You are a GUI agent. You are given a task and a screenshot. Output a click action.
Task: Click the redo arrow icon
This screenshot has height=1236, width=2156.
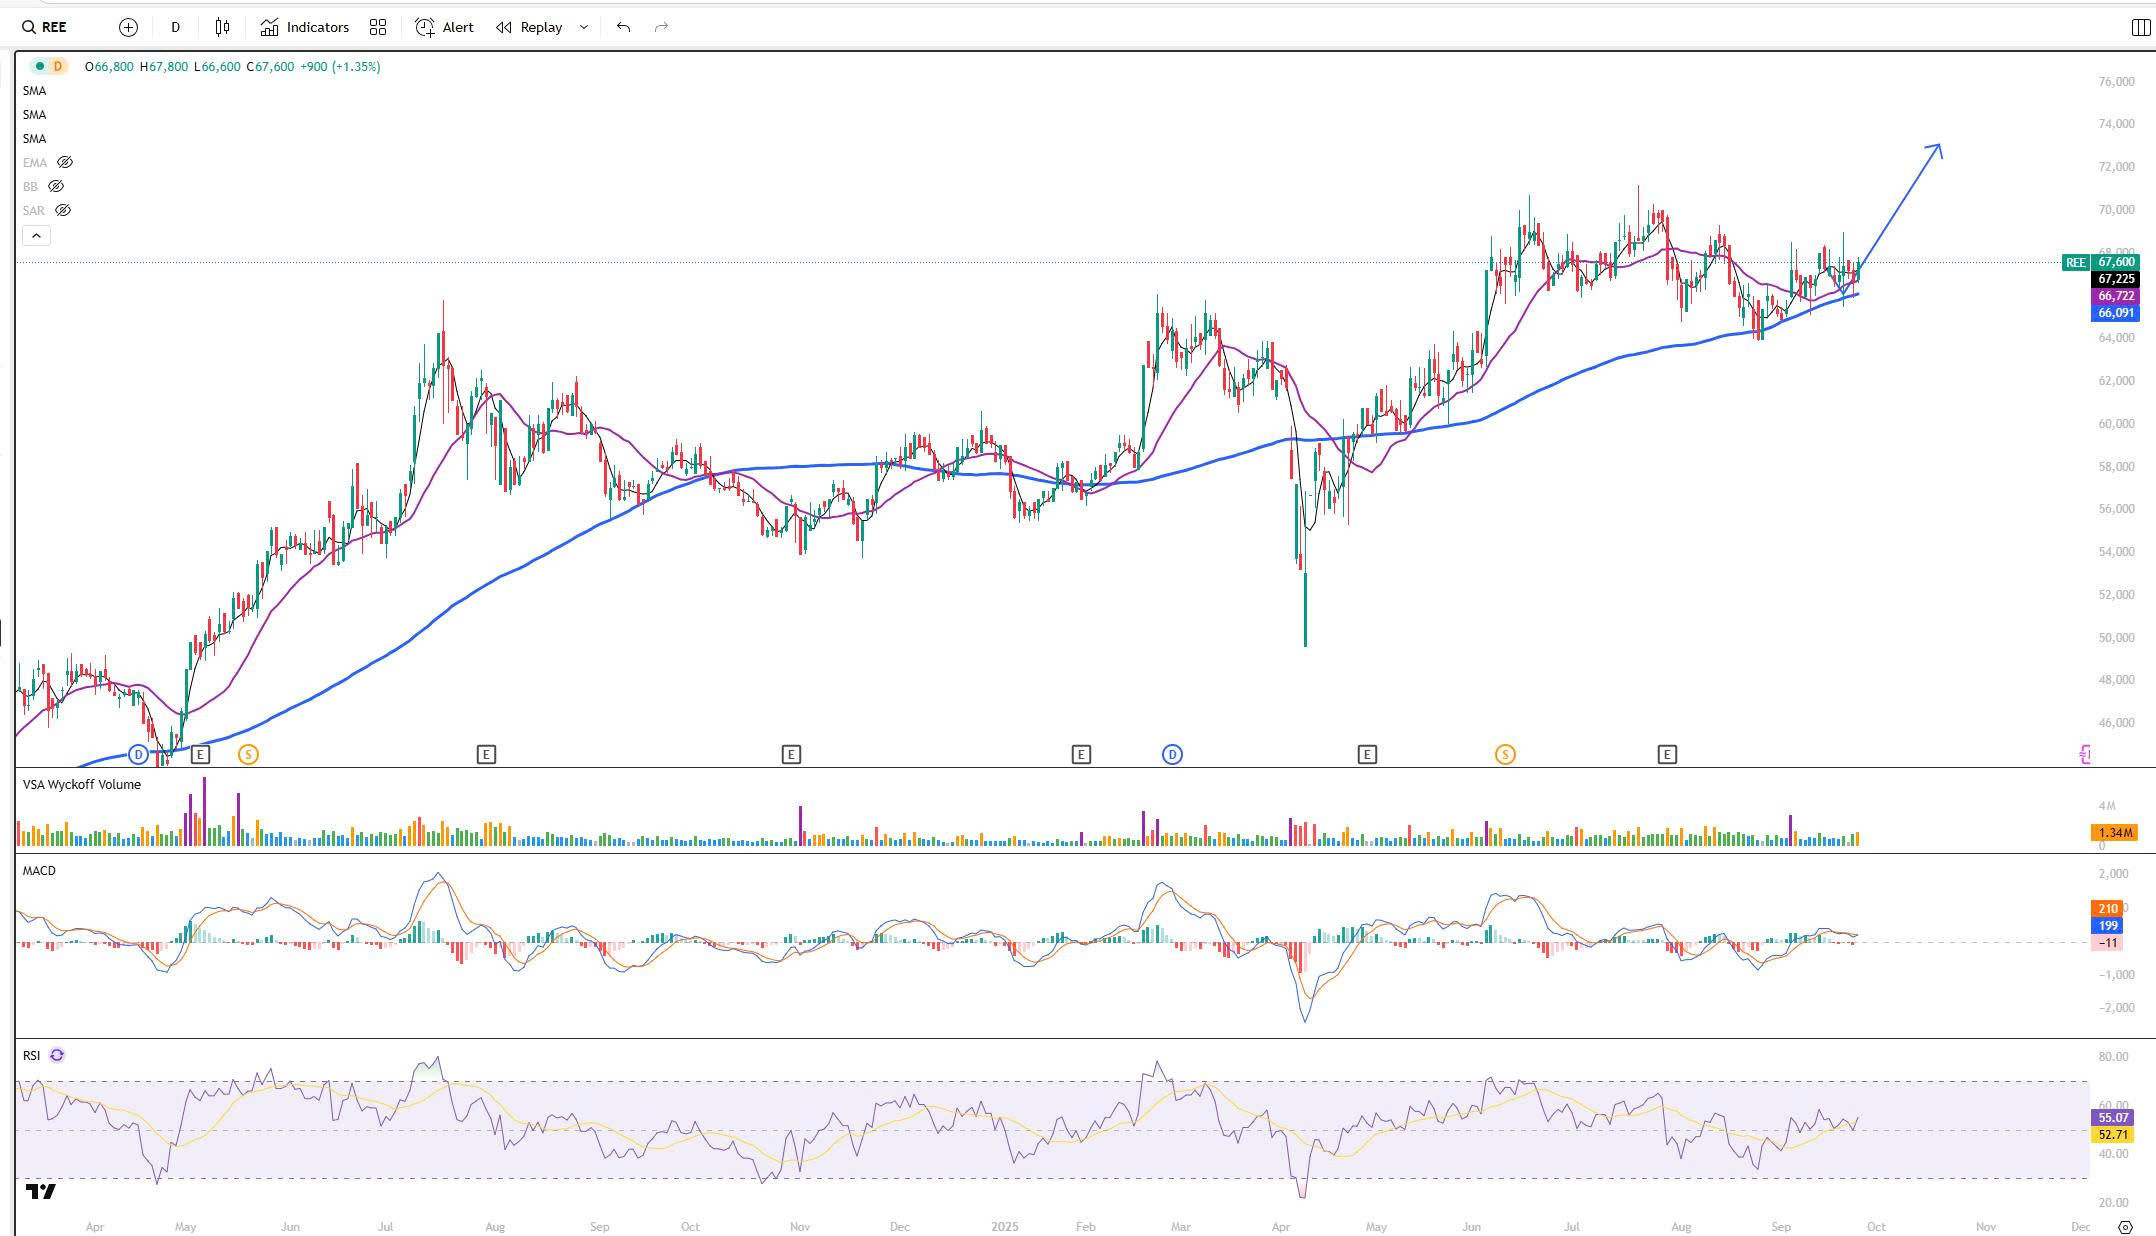coord(661,27)
